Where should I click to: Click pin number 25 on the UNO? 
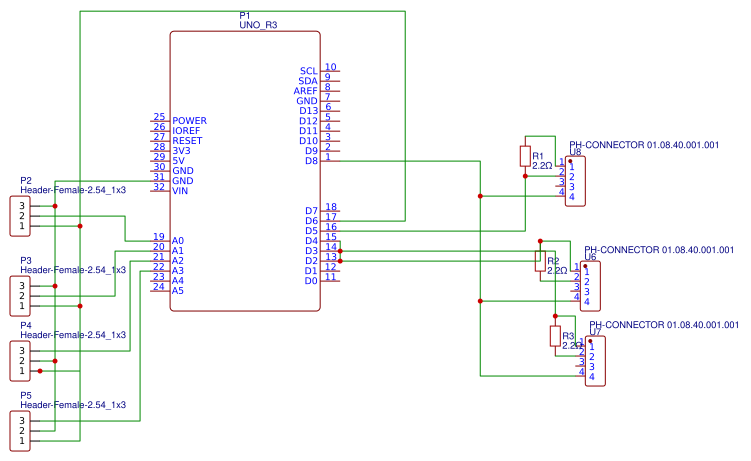[x=159, y=117]
